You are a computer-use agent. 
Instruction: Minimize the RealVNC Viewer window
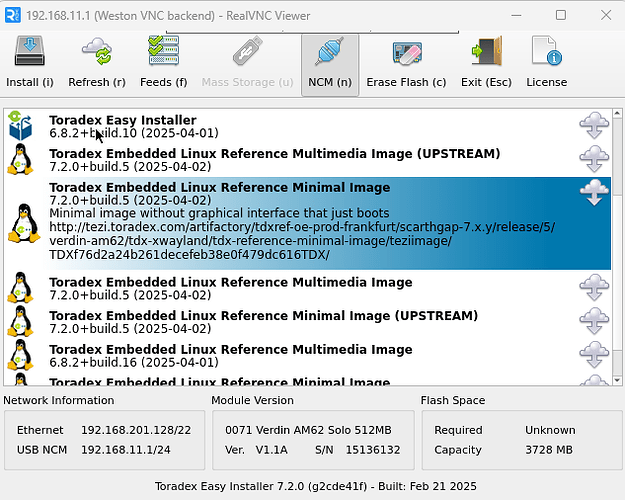click(516, 16)
